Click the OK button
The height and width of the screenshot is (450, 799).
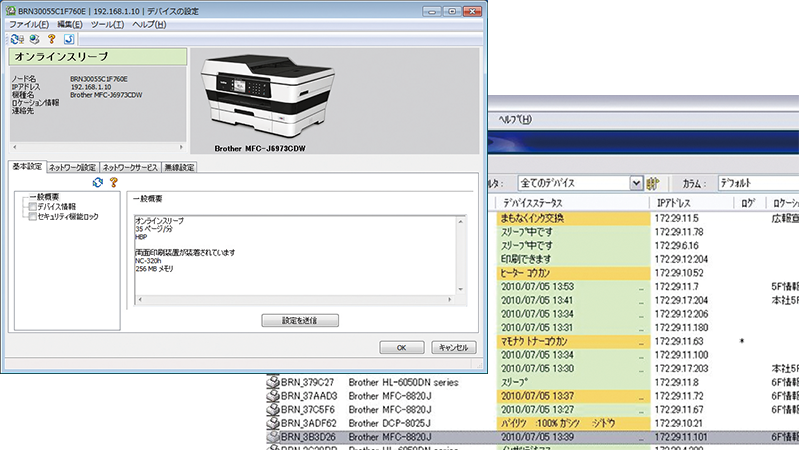(402, 348)
